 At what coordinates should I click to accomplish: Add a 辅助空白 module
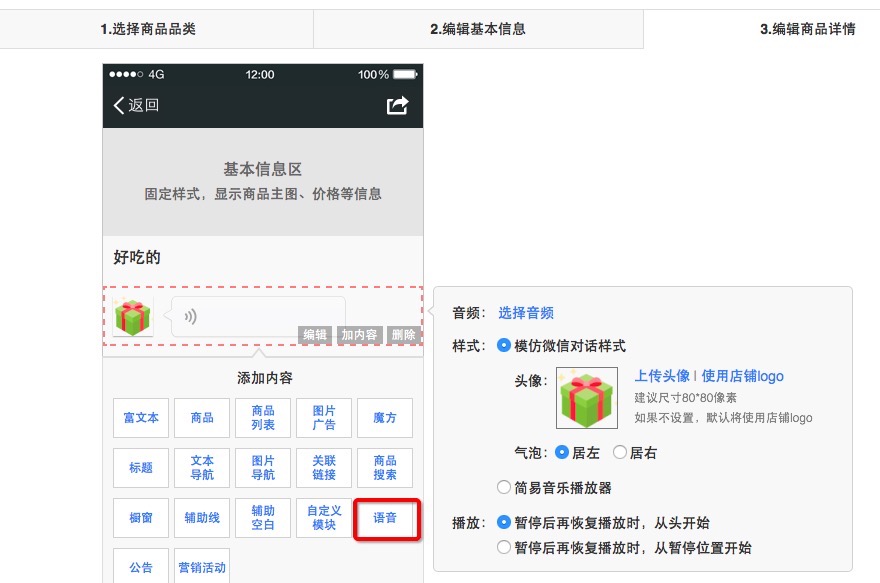pyautogui.click(x=263, y=518)
